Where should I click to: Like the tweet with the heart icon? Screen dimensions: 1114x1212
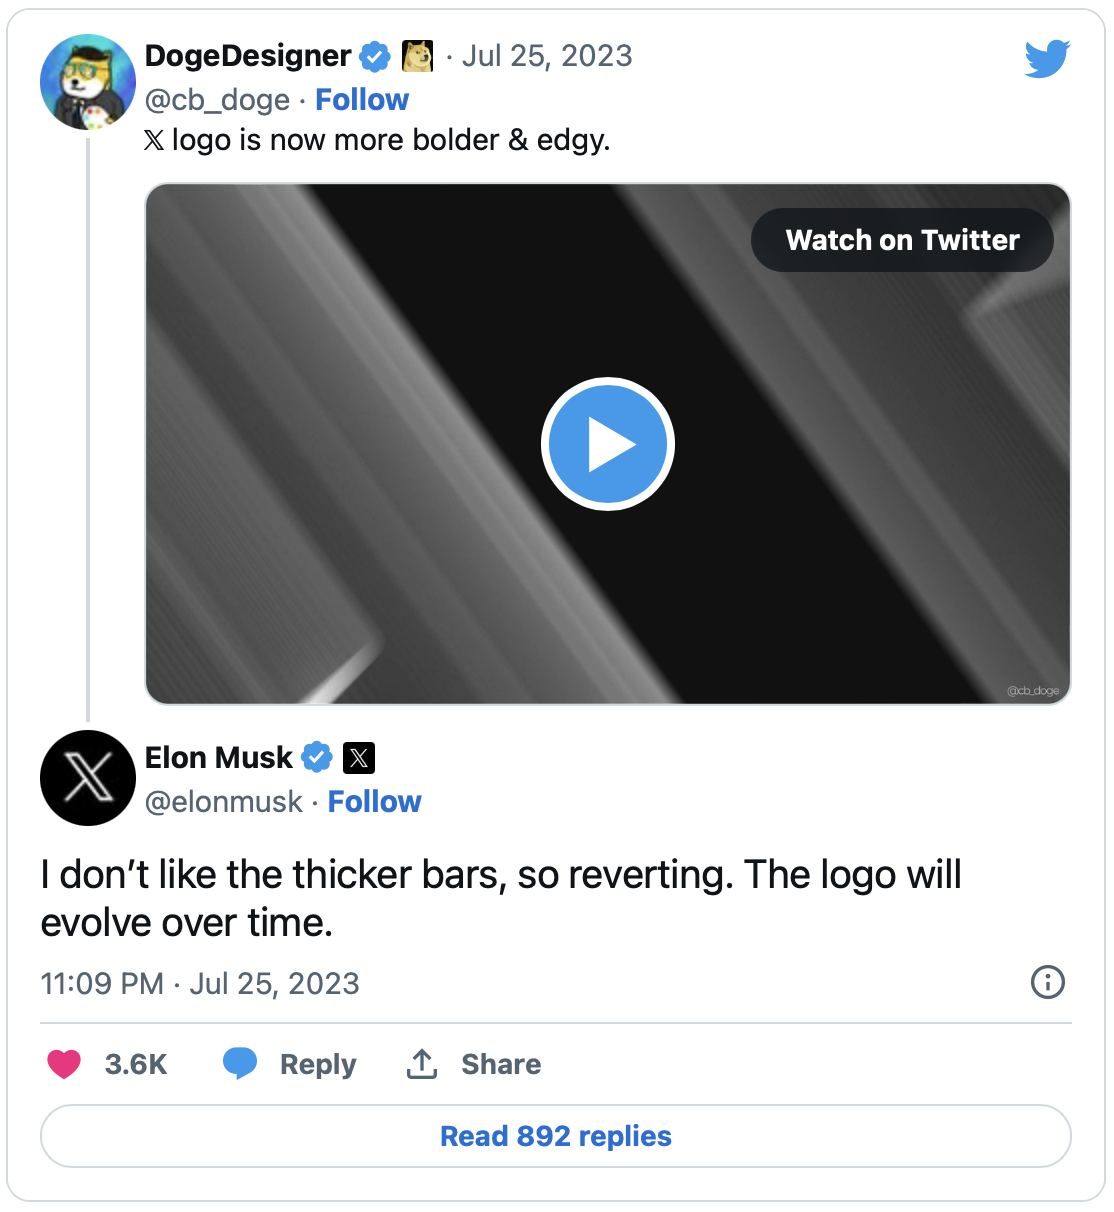[x=64, y=1064]
